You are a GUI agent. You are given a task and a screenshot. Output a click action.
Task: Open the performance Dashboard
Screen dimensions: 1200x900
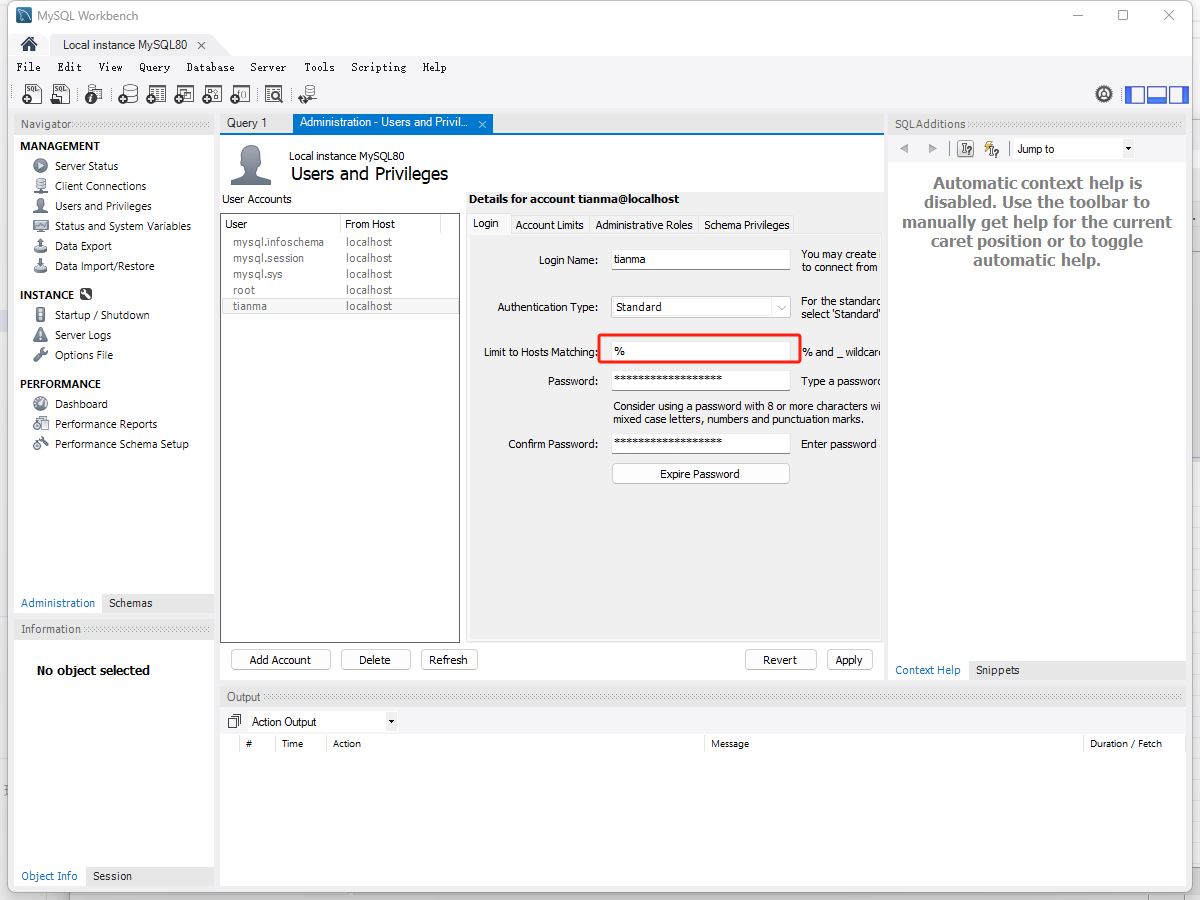81,404
